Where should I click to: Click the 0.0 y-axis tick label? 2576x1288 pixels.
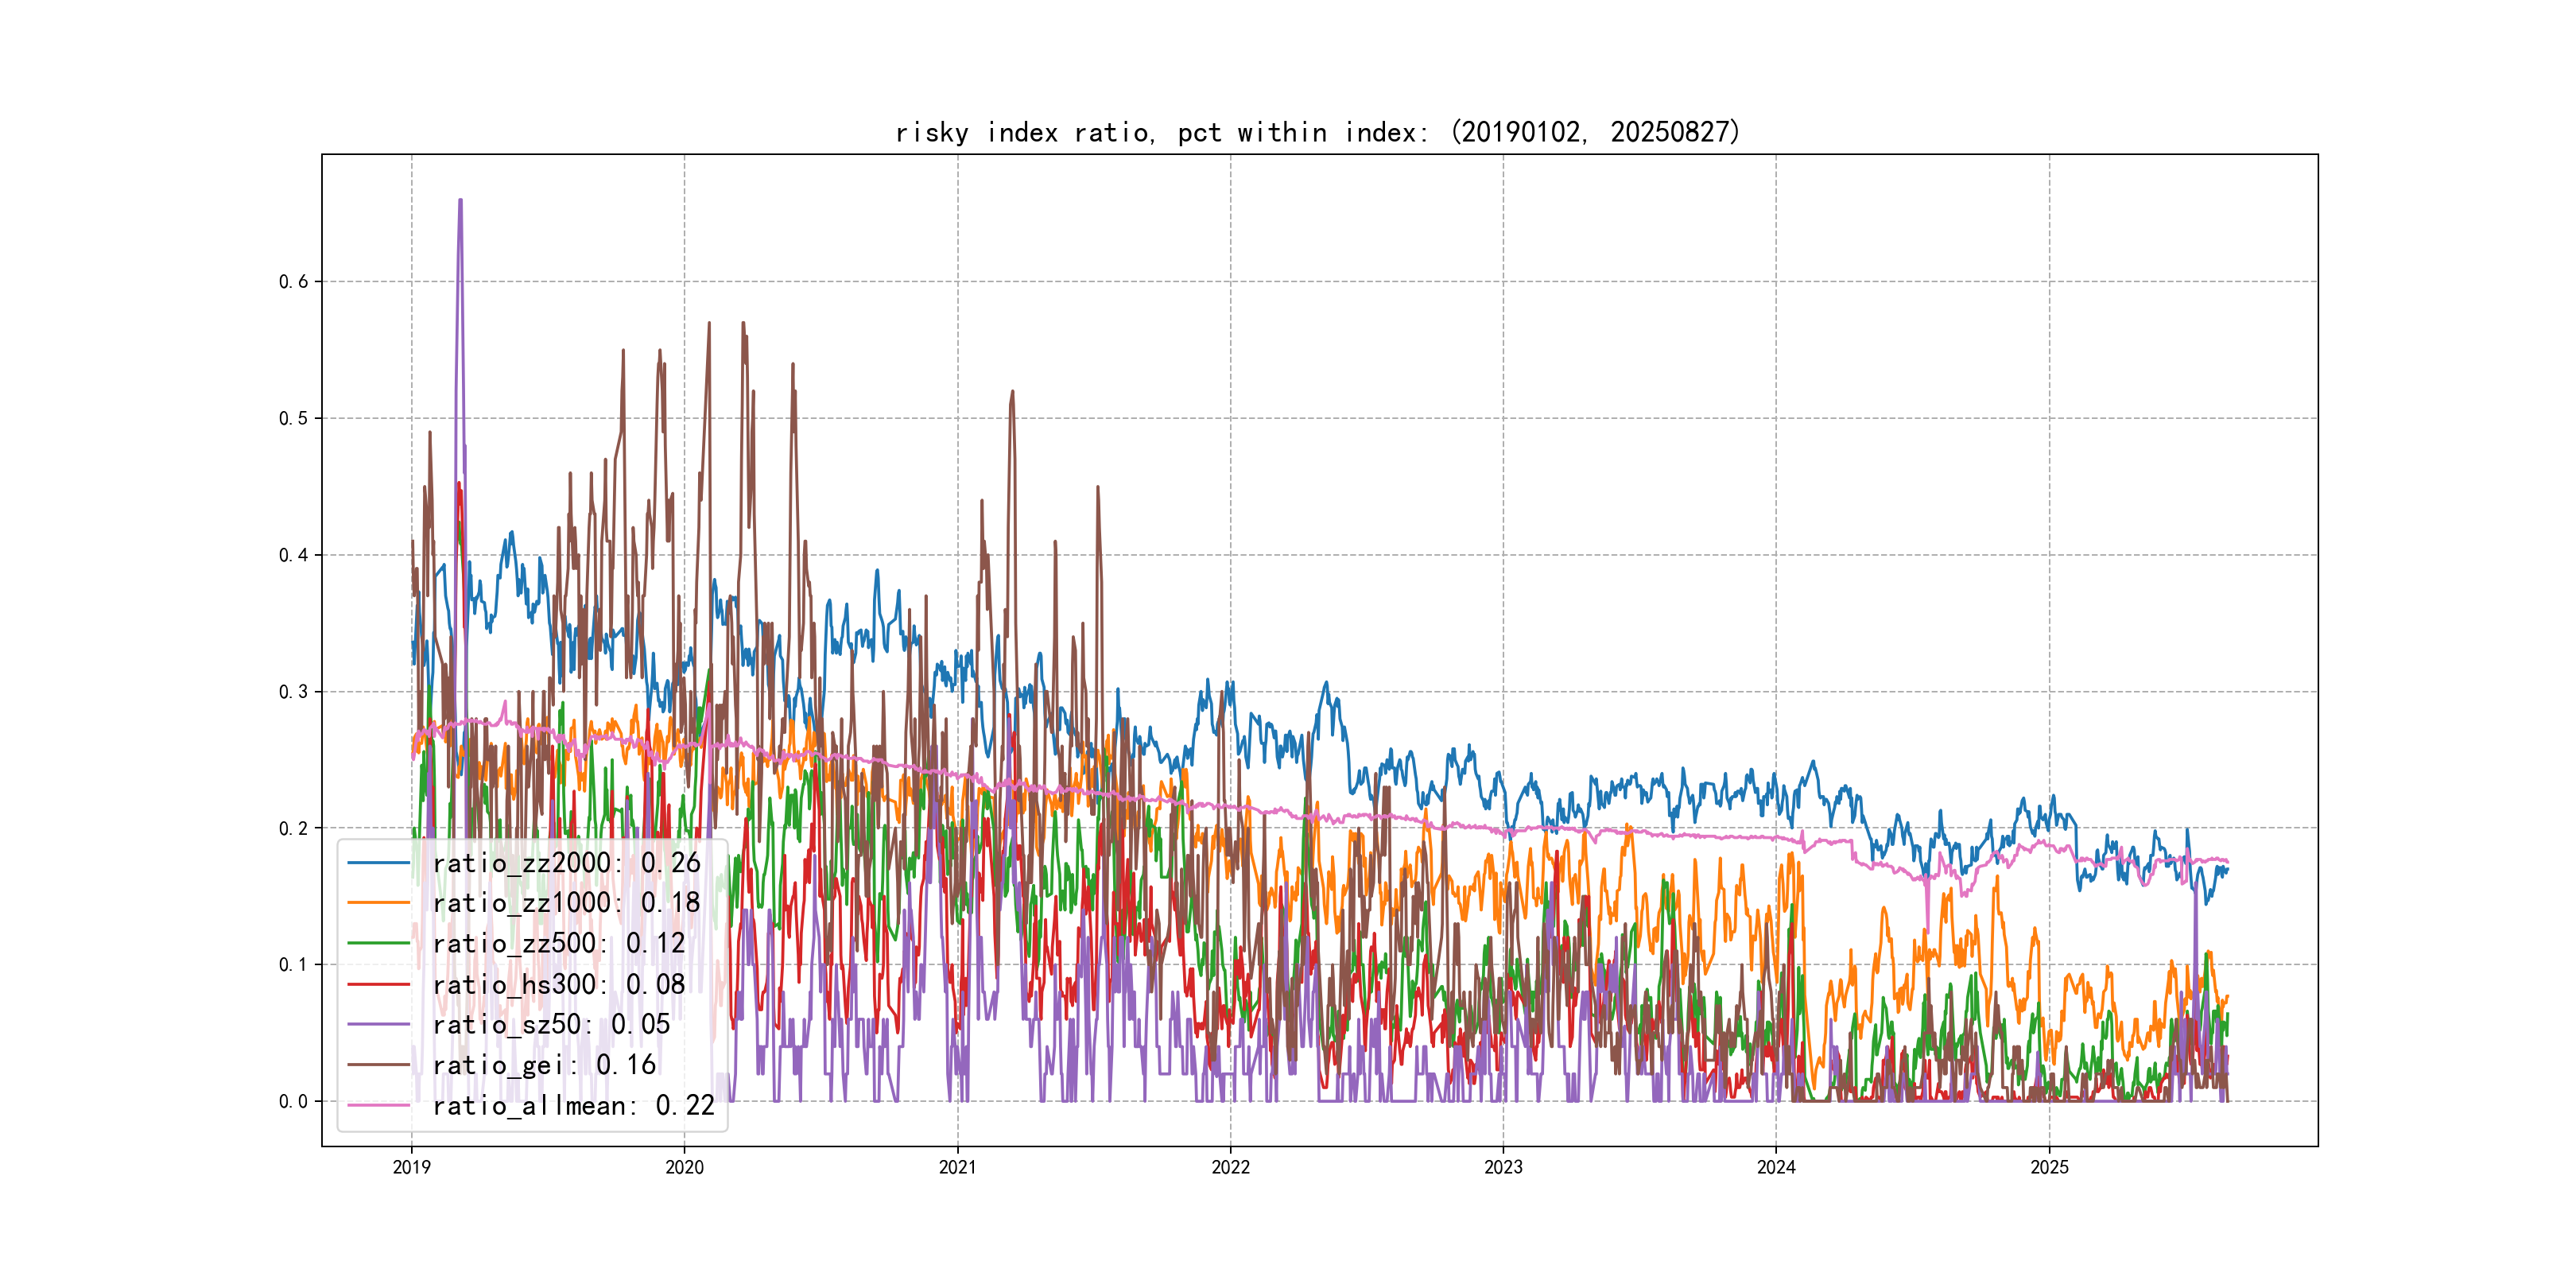pos(293,1102)
